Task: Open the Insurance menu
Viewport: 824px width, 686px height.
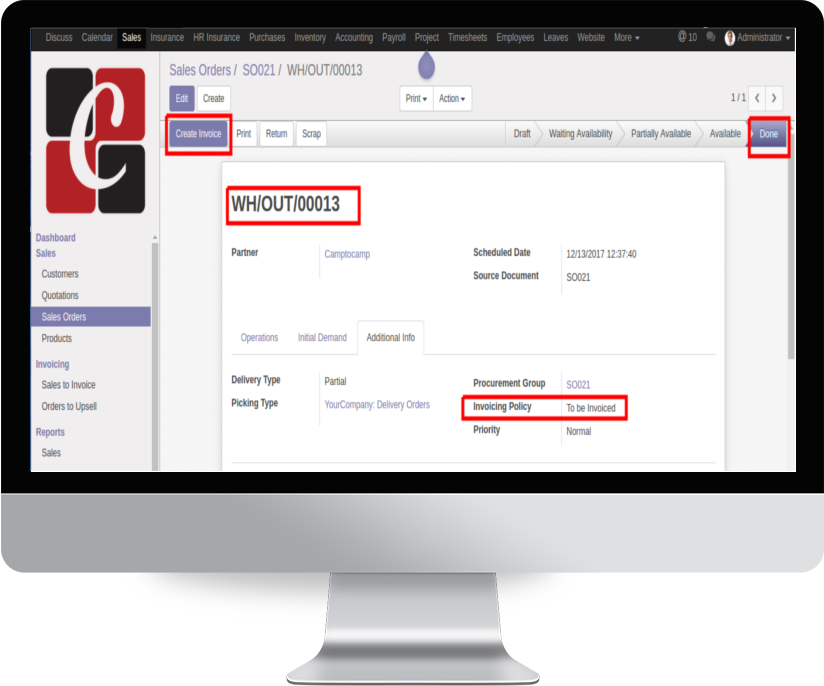Action: pos(167,37)
